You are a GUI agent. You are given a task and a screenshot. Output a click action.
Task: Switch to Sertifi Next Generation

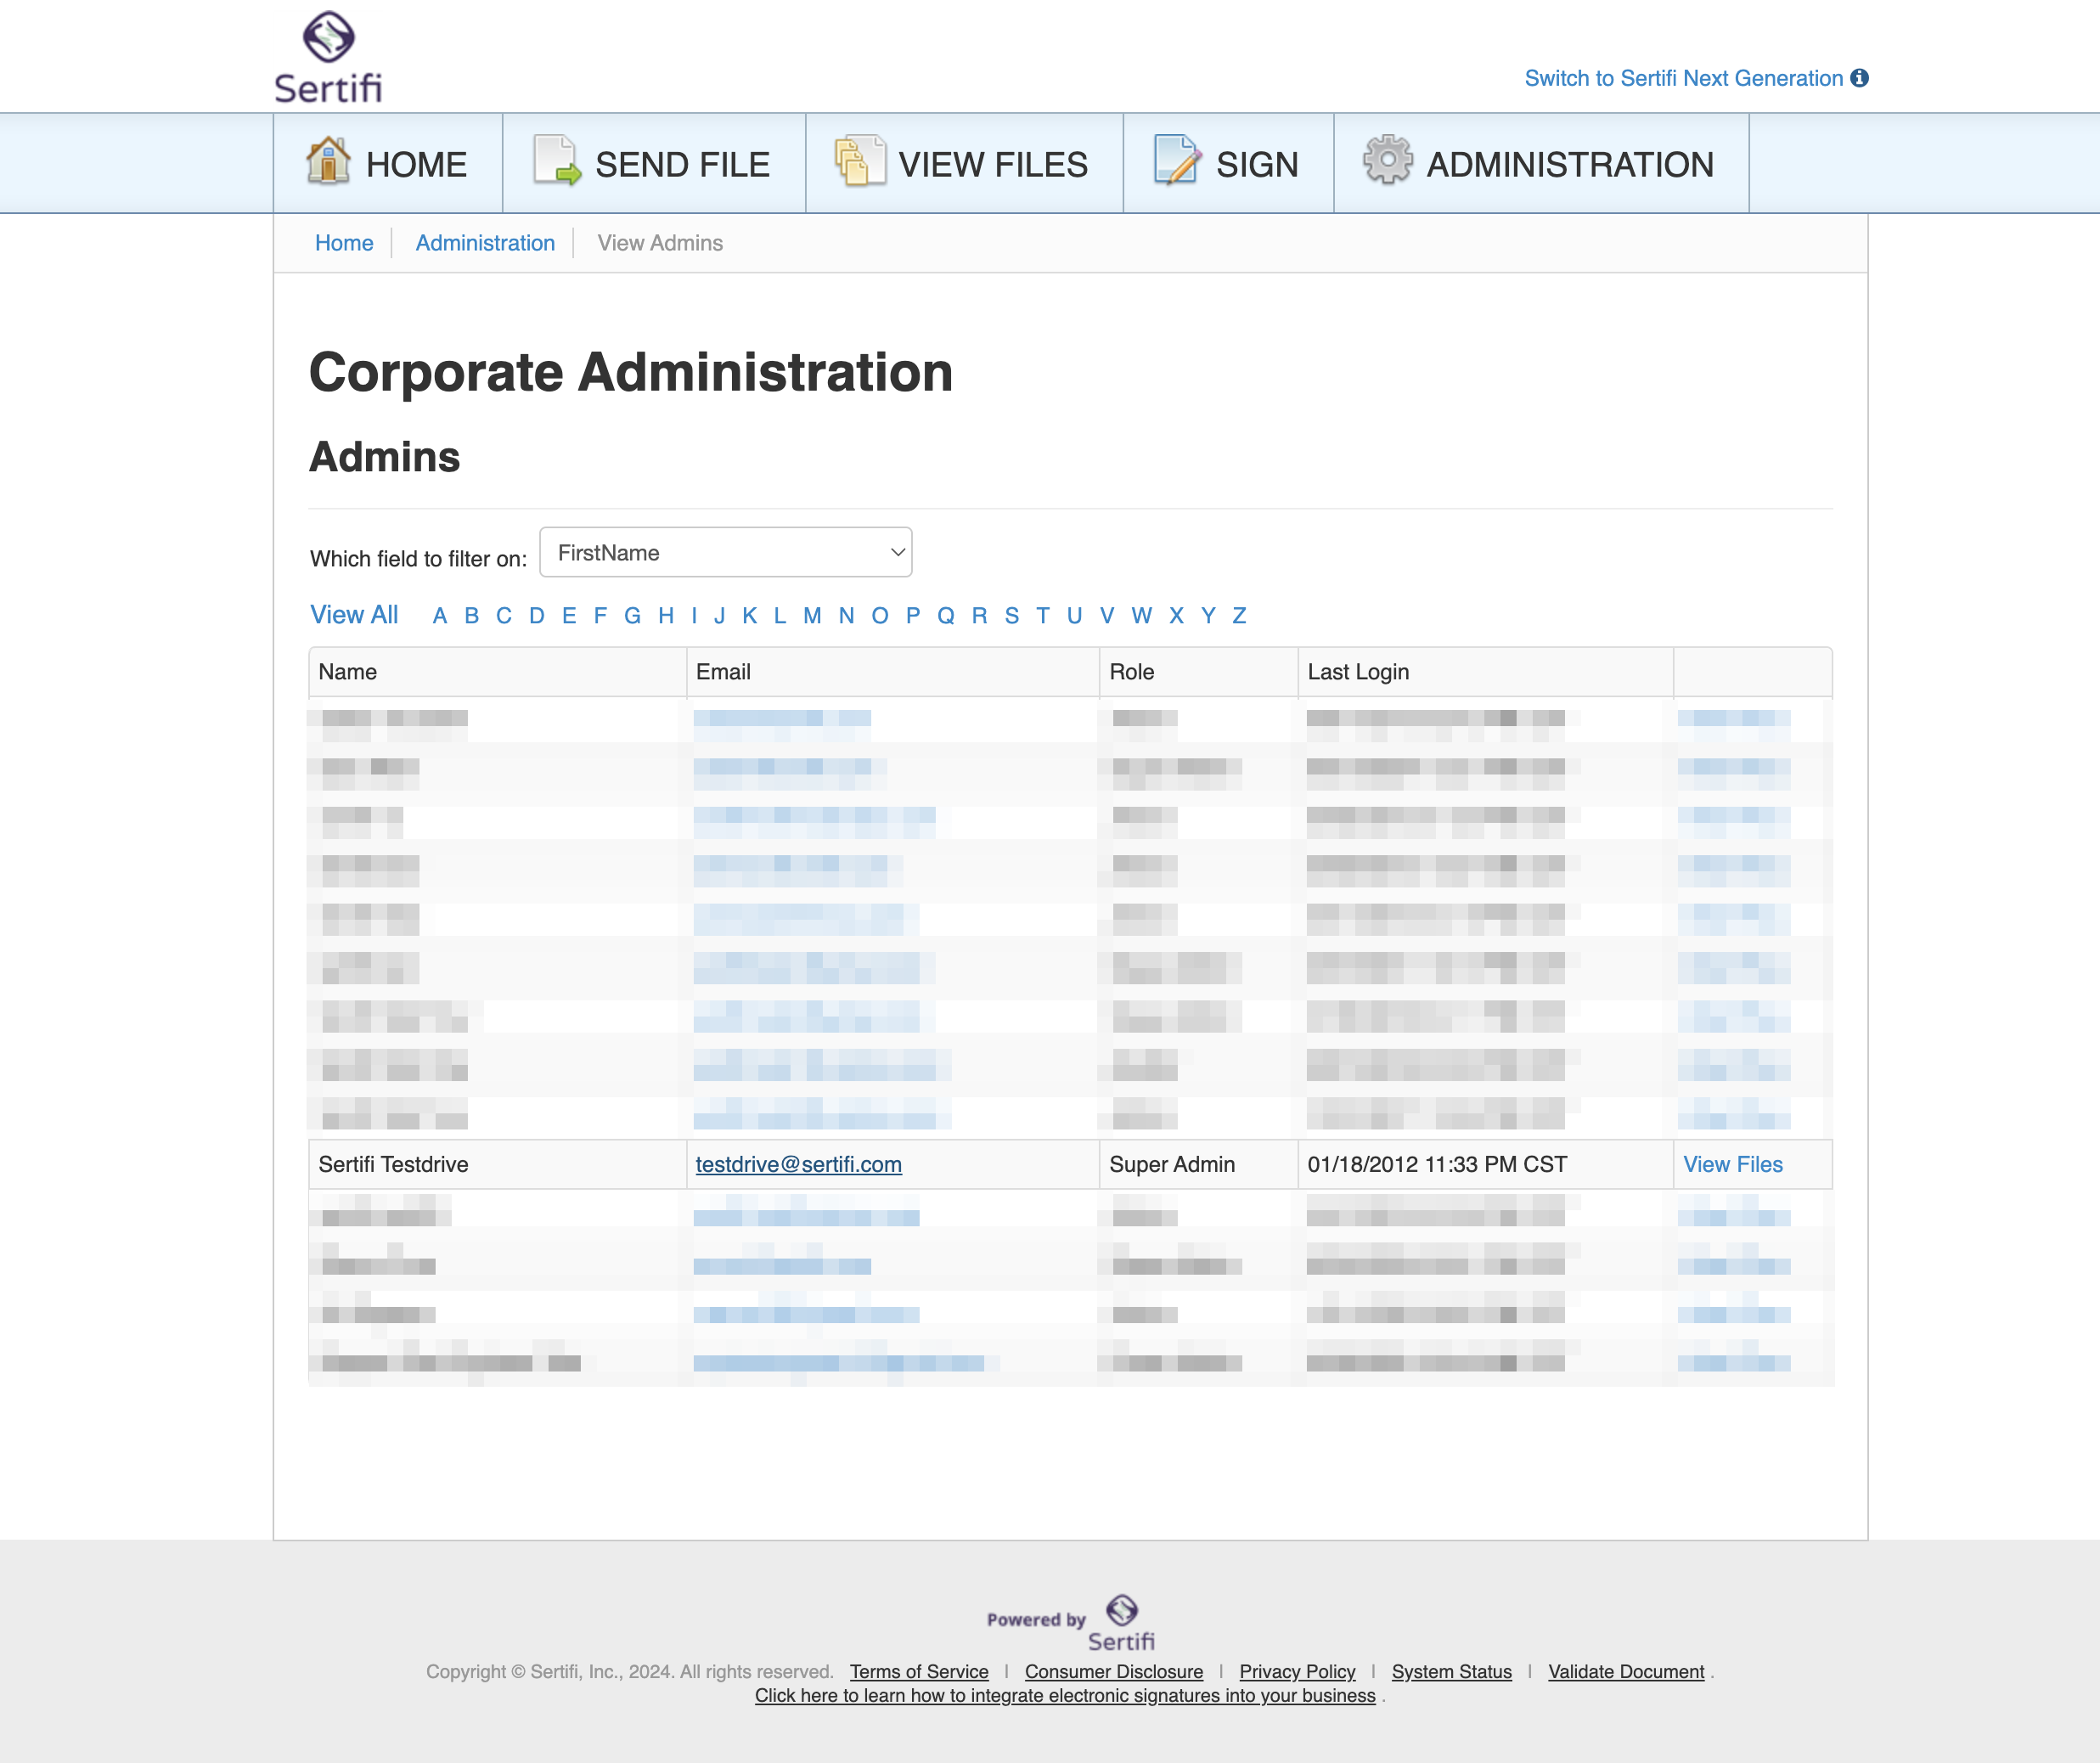[x=1683, y=78]
